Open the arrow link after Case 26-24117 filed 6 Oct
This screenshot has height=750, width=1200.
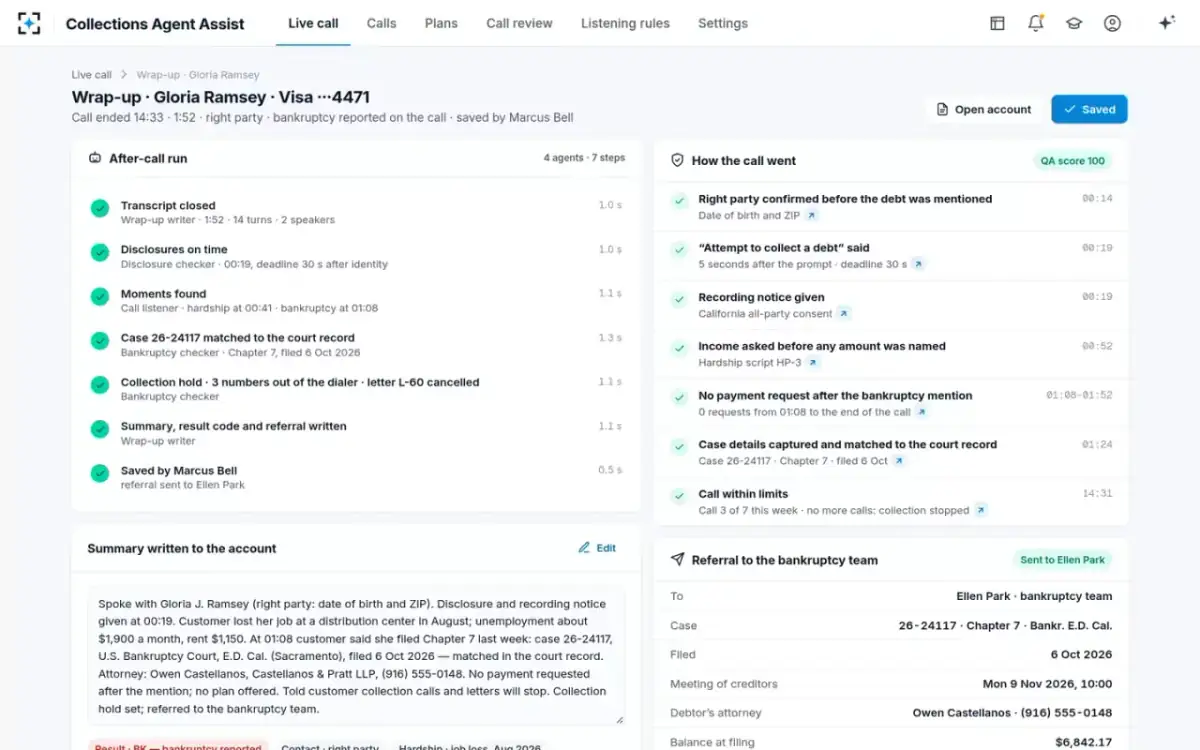899,461
